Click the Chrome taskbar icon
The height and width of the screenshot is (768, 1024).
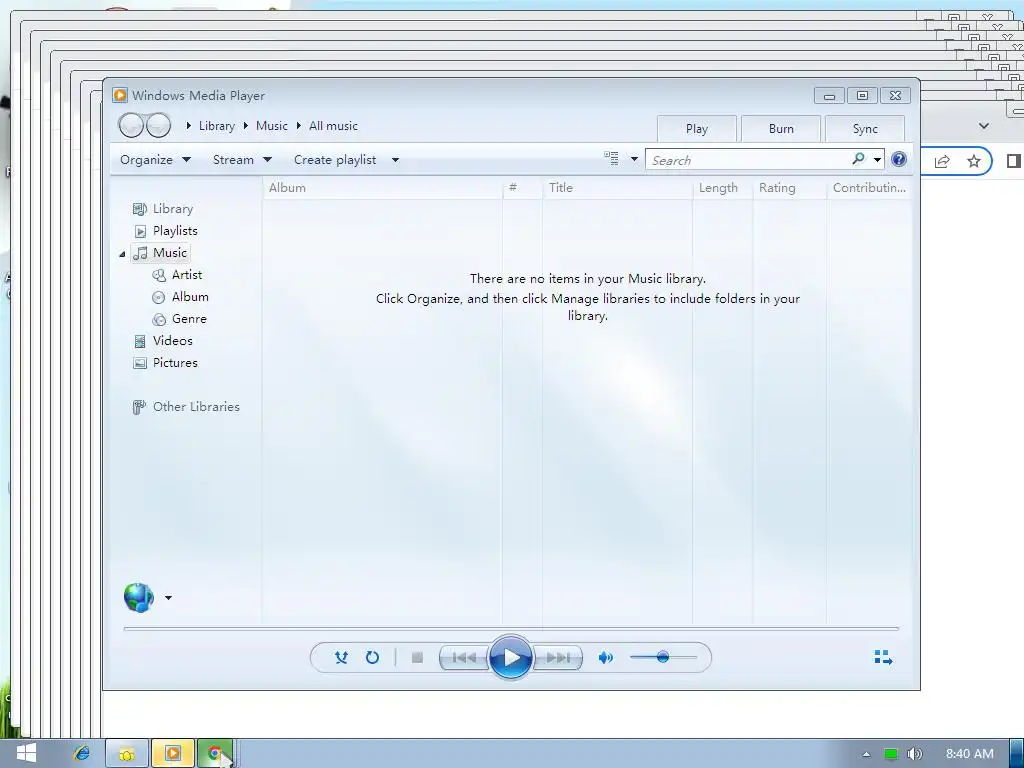point(215,754)
